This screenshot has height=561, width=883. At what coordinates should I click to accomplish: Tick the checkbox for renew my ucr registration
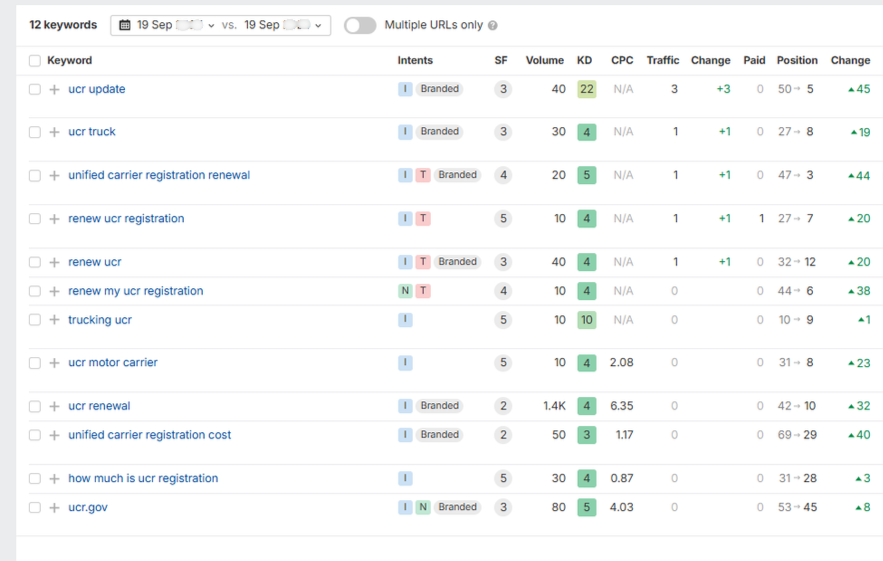[x=35, y=291]
